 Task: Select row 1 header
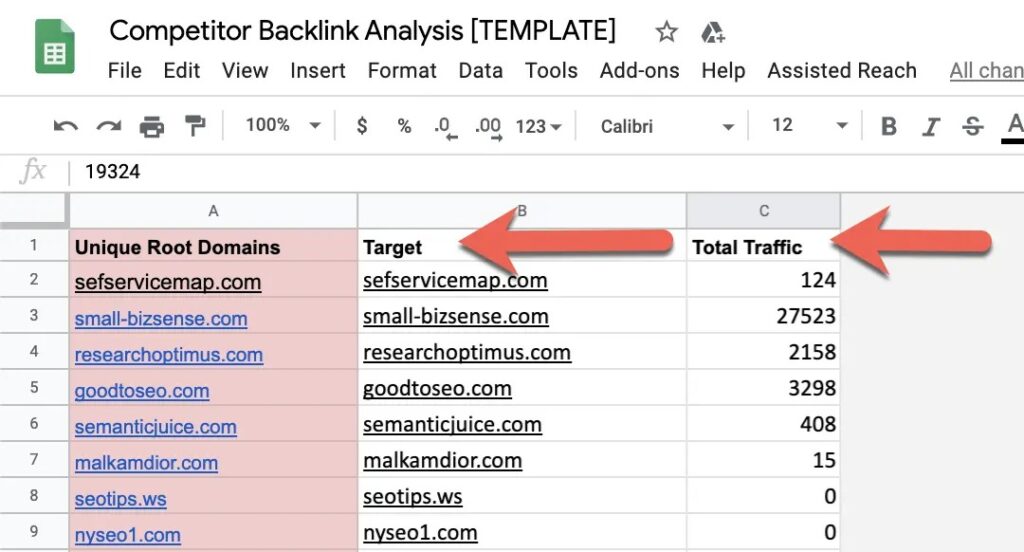point(33,245)
